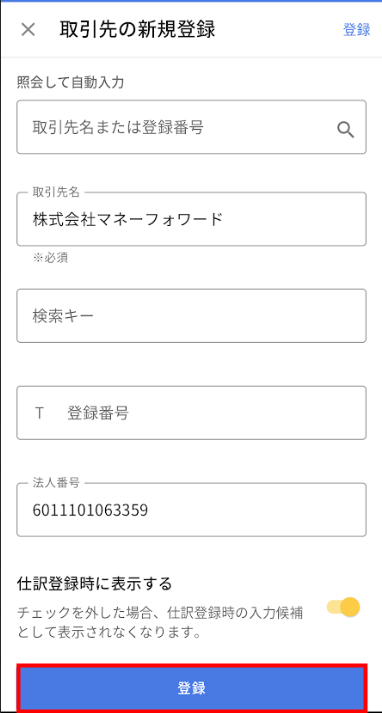
Task: Close the 取引先の新規登録 form with X
Action: tap(28, 30)
